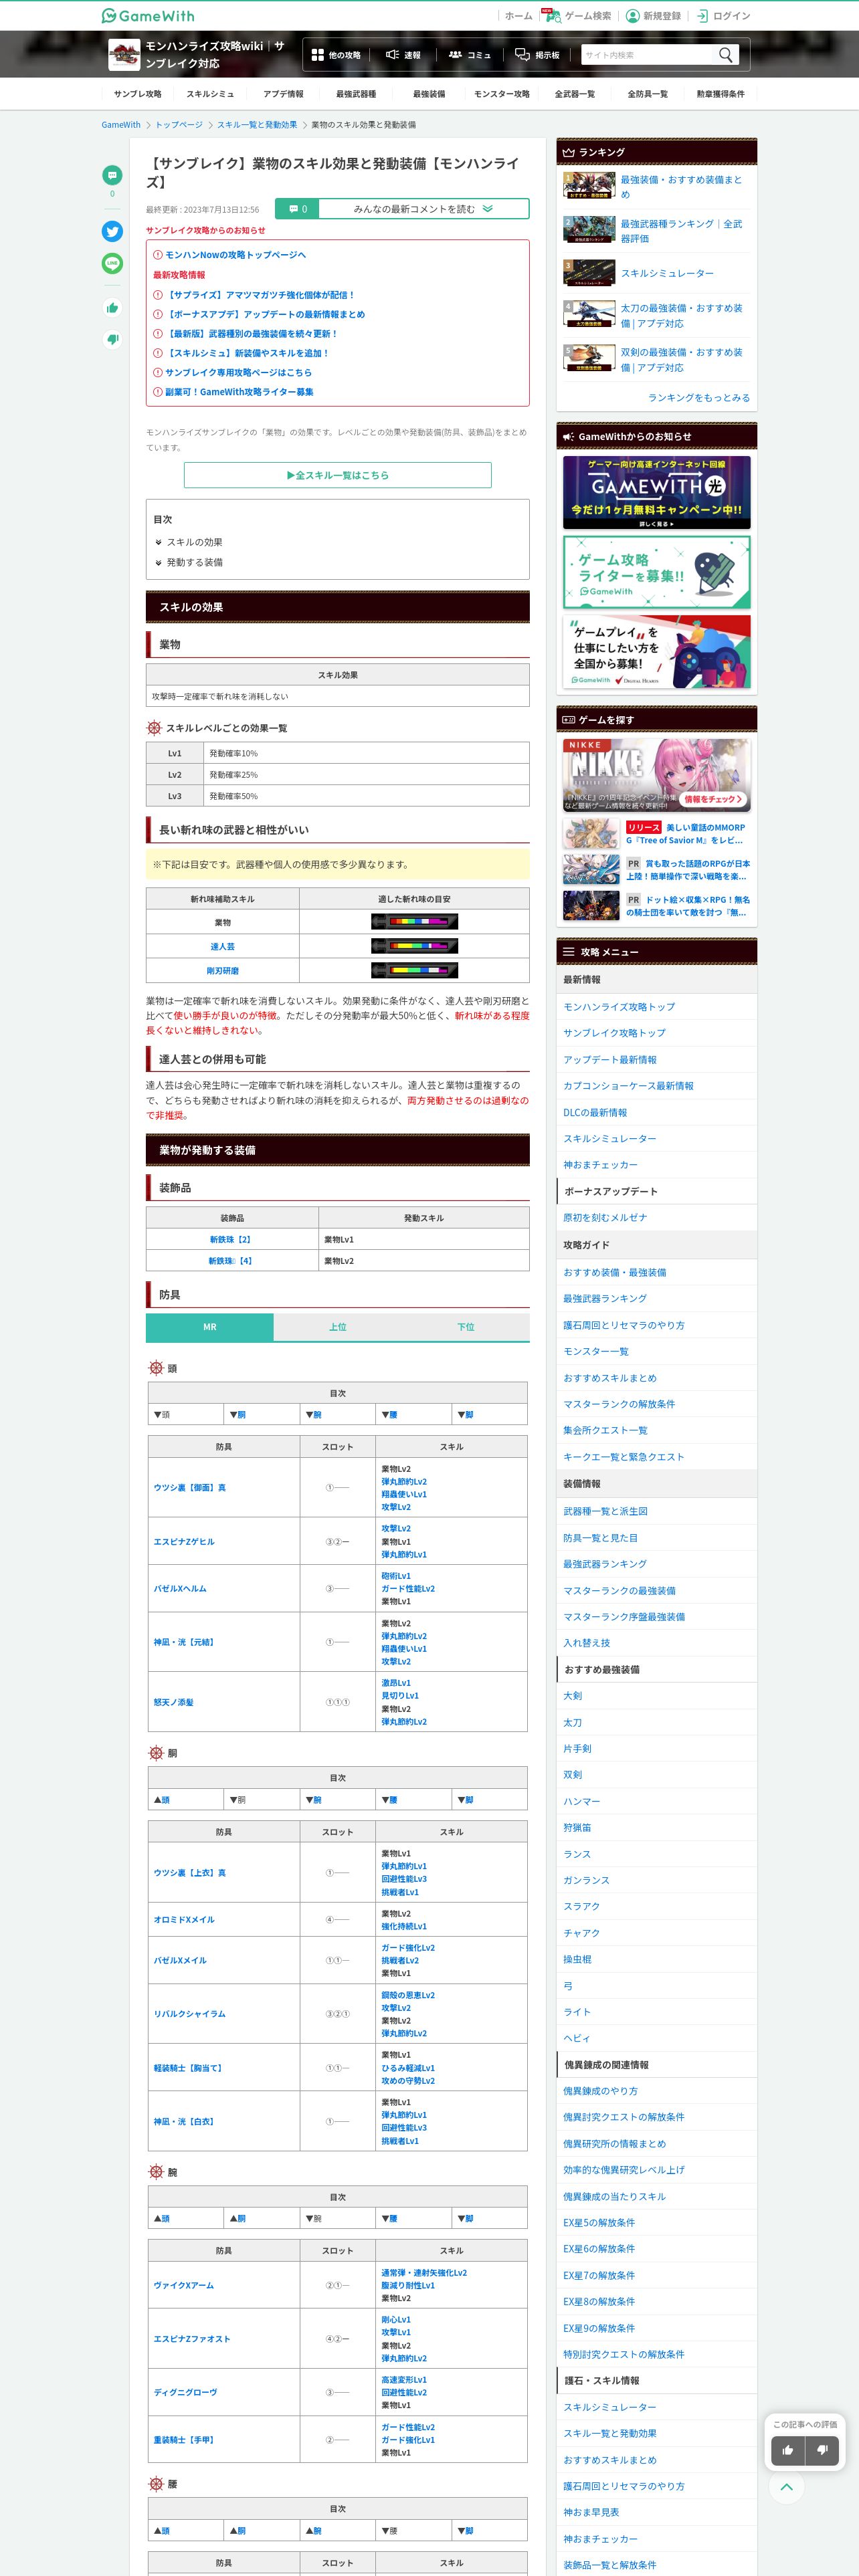This screenshot has width=859, height=2576.
Task: Rate the article thumbs-up in the floating rating box
Action: pos(788,2450)
